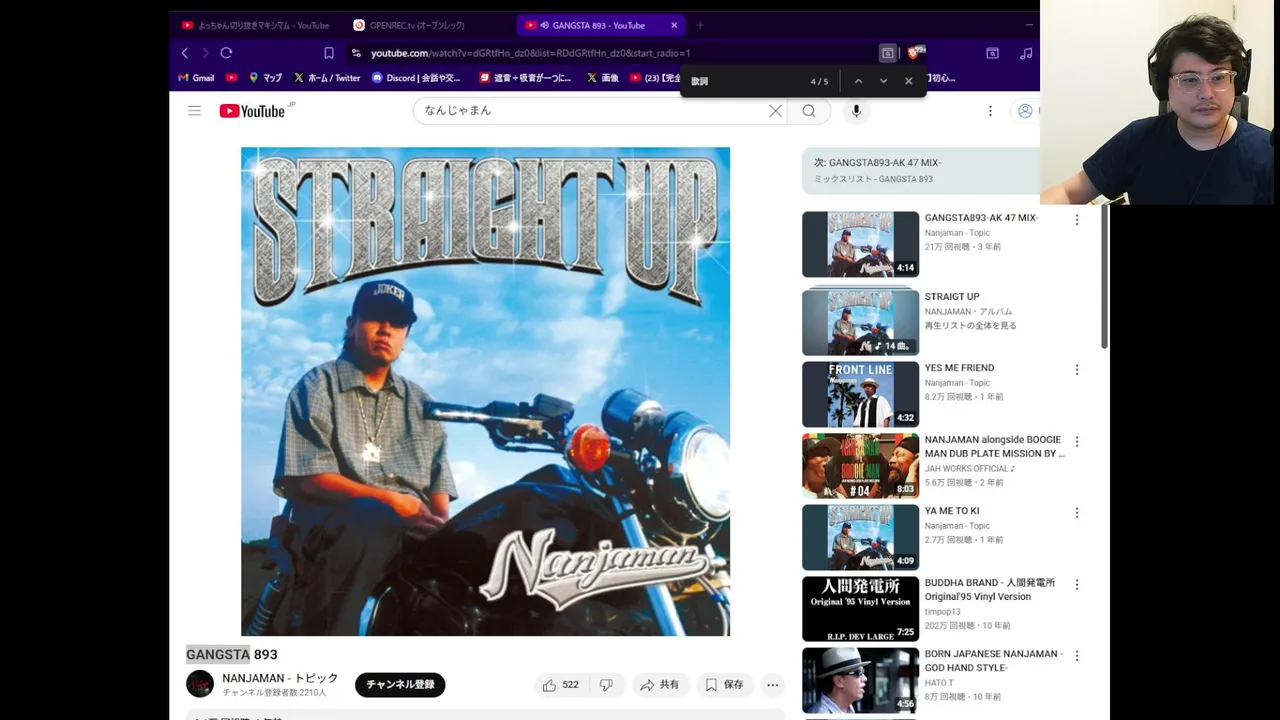The image size is (1280, 720).
Task: Open the account sign-in icon
Action: [1025, 111]
